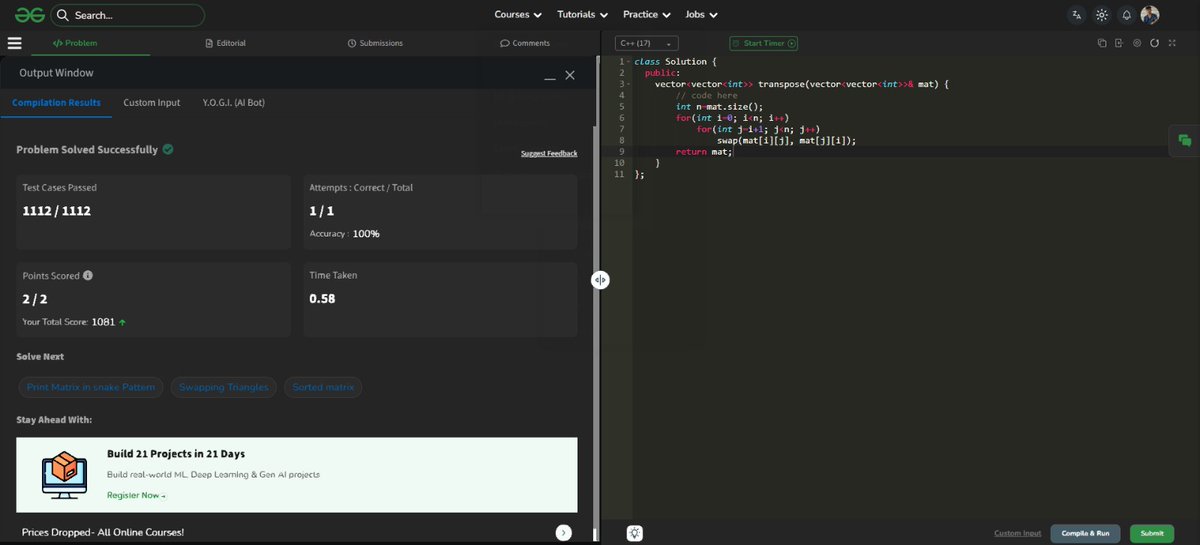Click the Points Scored info icon
1200x545 pixels.
pyautogui.click(x=88, y=275)
